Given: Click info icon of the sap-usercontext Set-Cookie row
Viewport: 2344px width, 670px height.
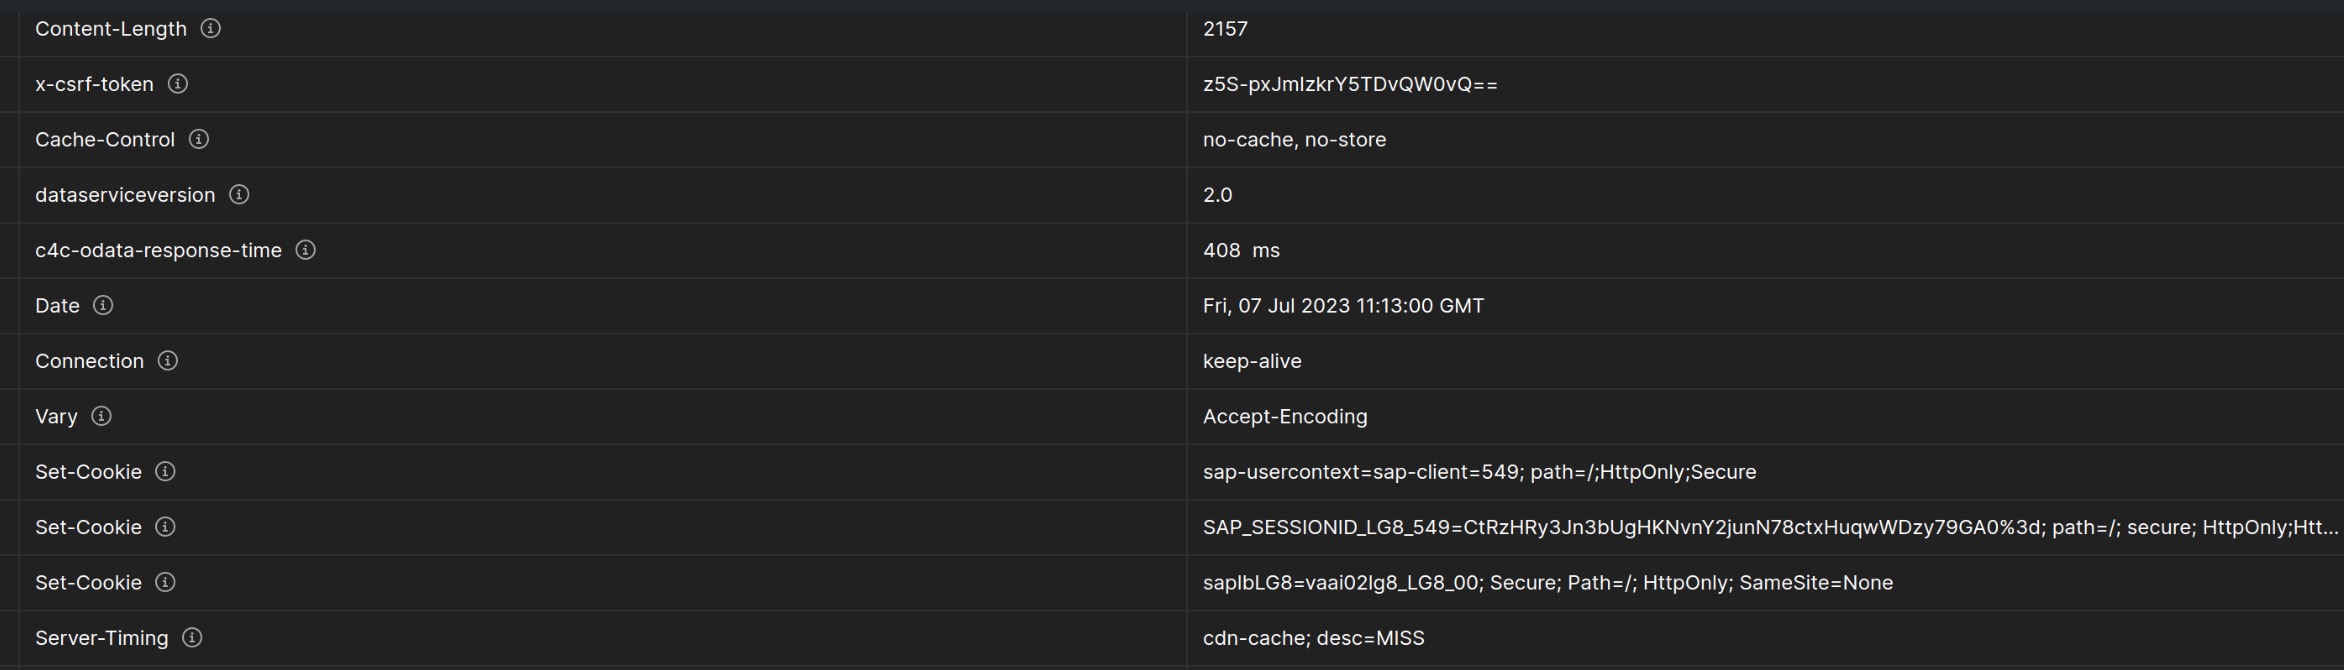Looking at the screenshot, I should tap(165, 472).
